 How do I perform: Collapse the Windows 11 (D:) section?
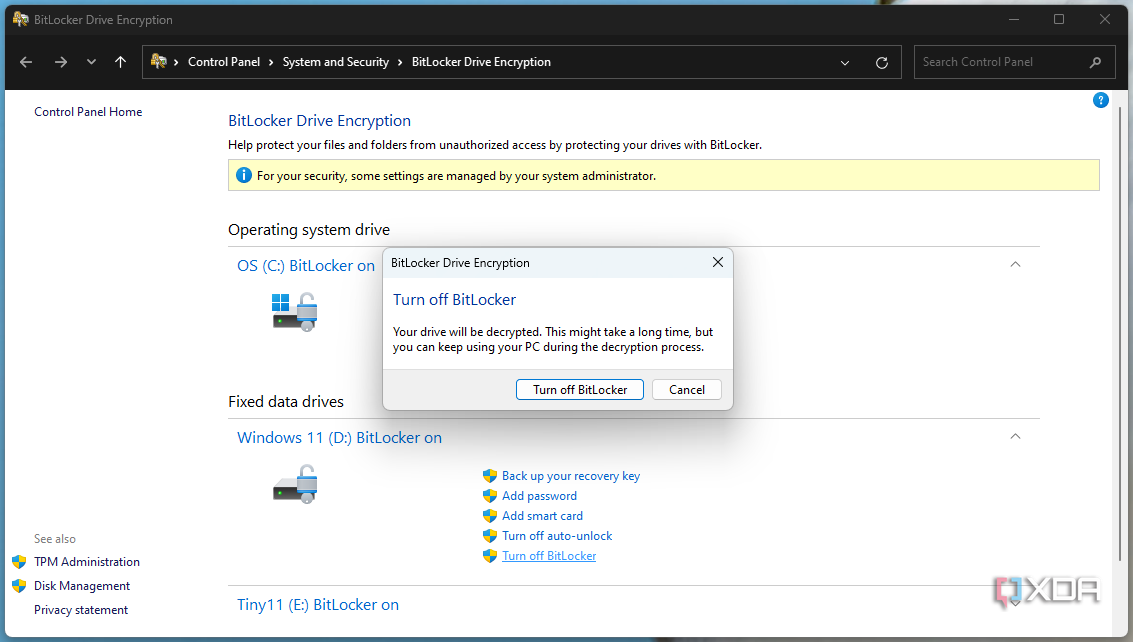click(x=1015, y=437)
